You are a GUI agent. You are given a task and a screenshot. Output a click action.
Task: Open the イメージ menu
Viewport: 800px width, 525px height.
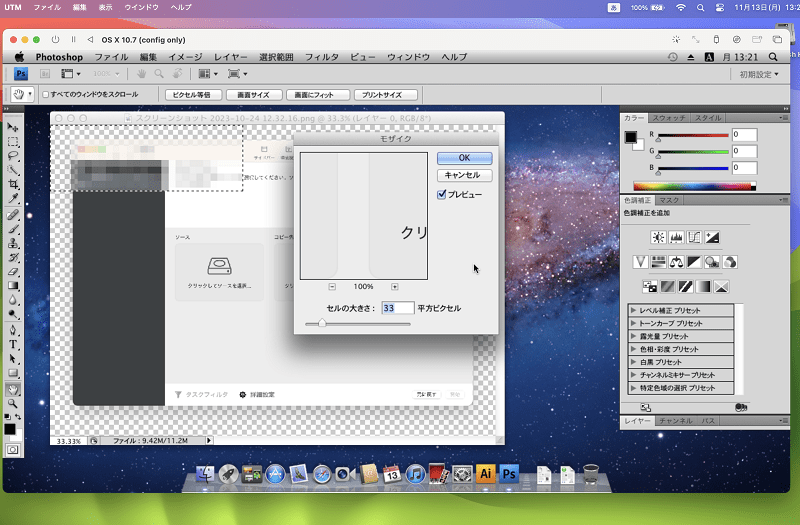(x=185, y=57)
